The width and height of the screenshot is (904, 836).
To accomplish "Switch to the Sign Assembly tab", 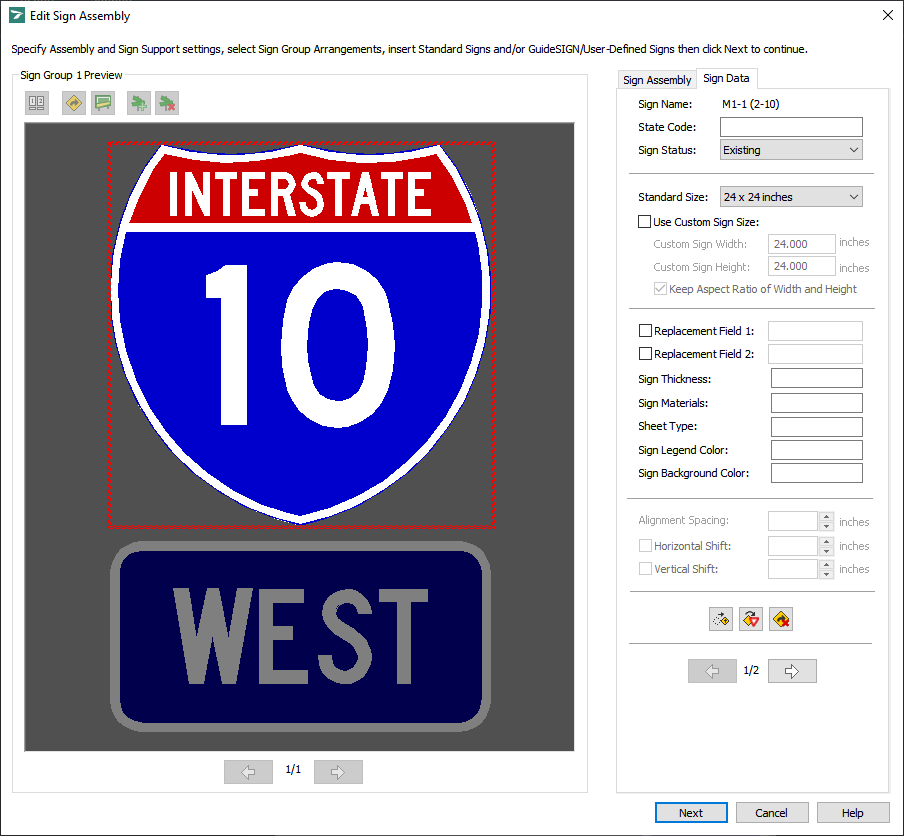I will click(657, 80).
